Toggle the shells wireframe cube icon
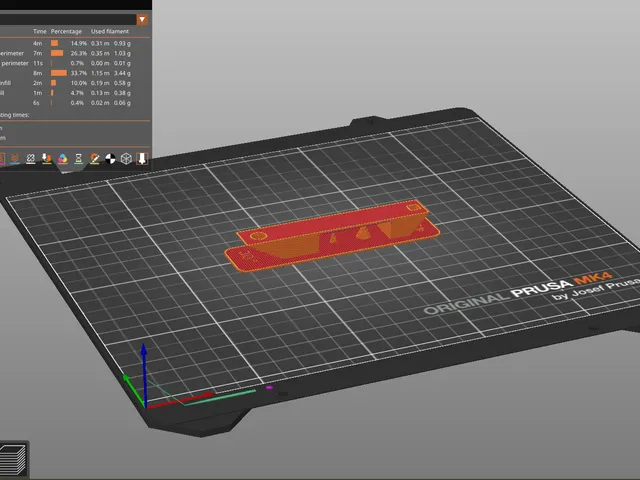The height and width of the screenshot is (480, 640). point(126,158)
